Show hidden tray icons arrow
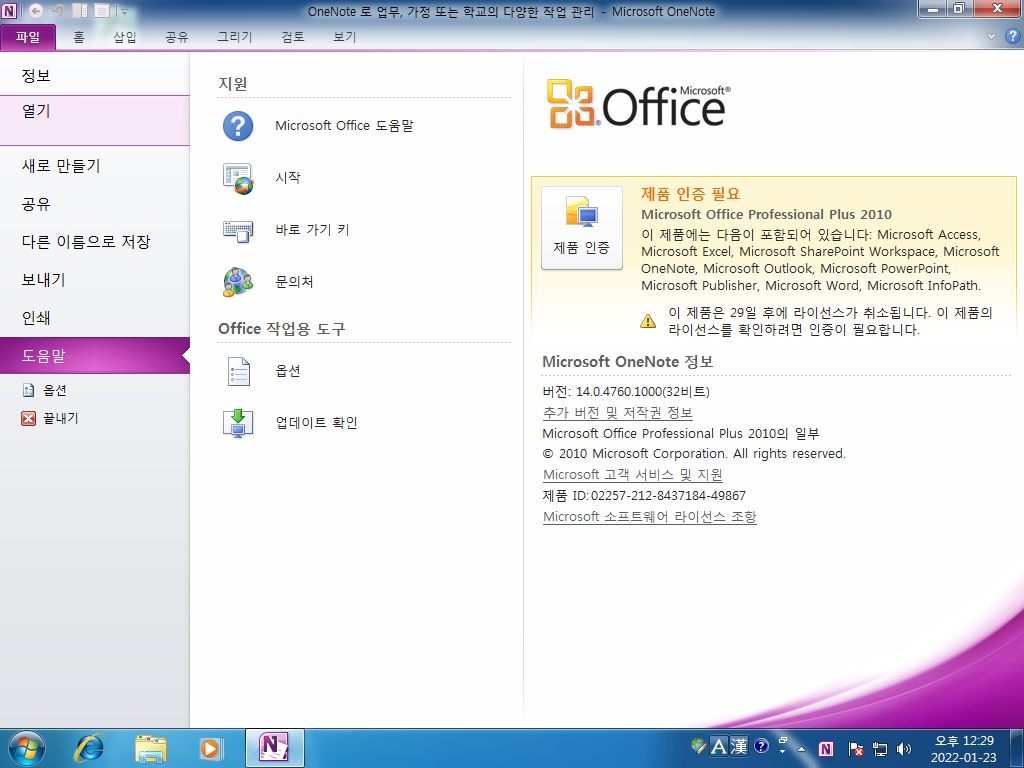This screenshot has height=768, width=1024. (x=801, y=748)
